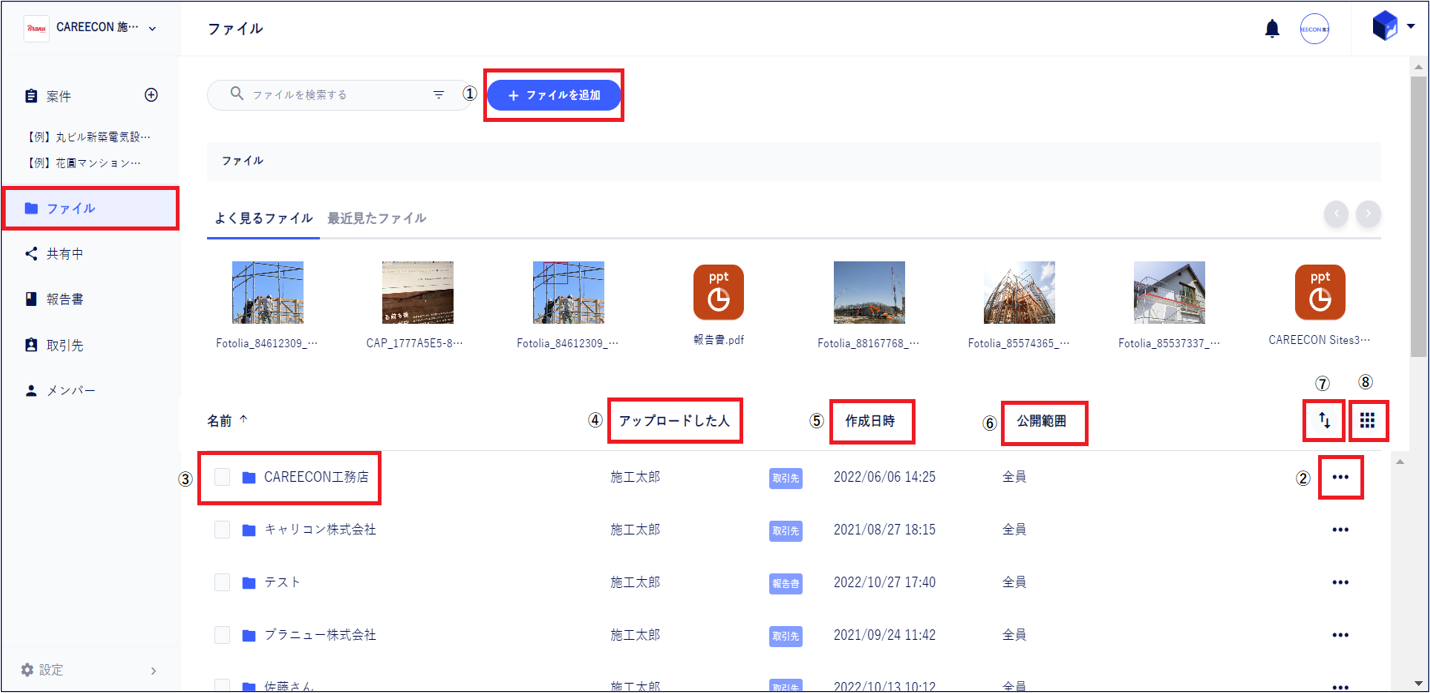Open the search filter options icon
The height and width of the screenshot is (693, 1430).
pyautogui.click(x=438, y=95)
